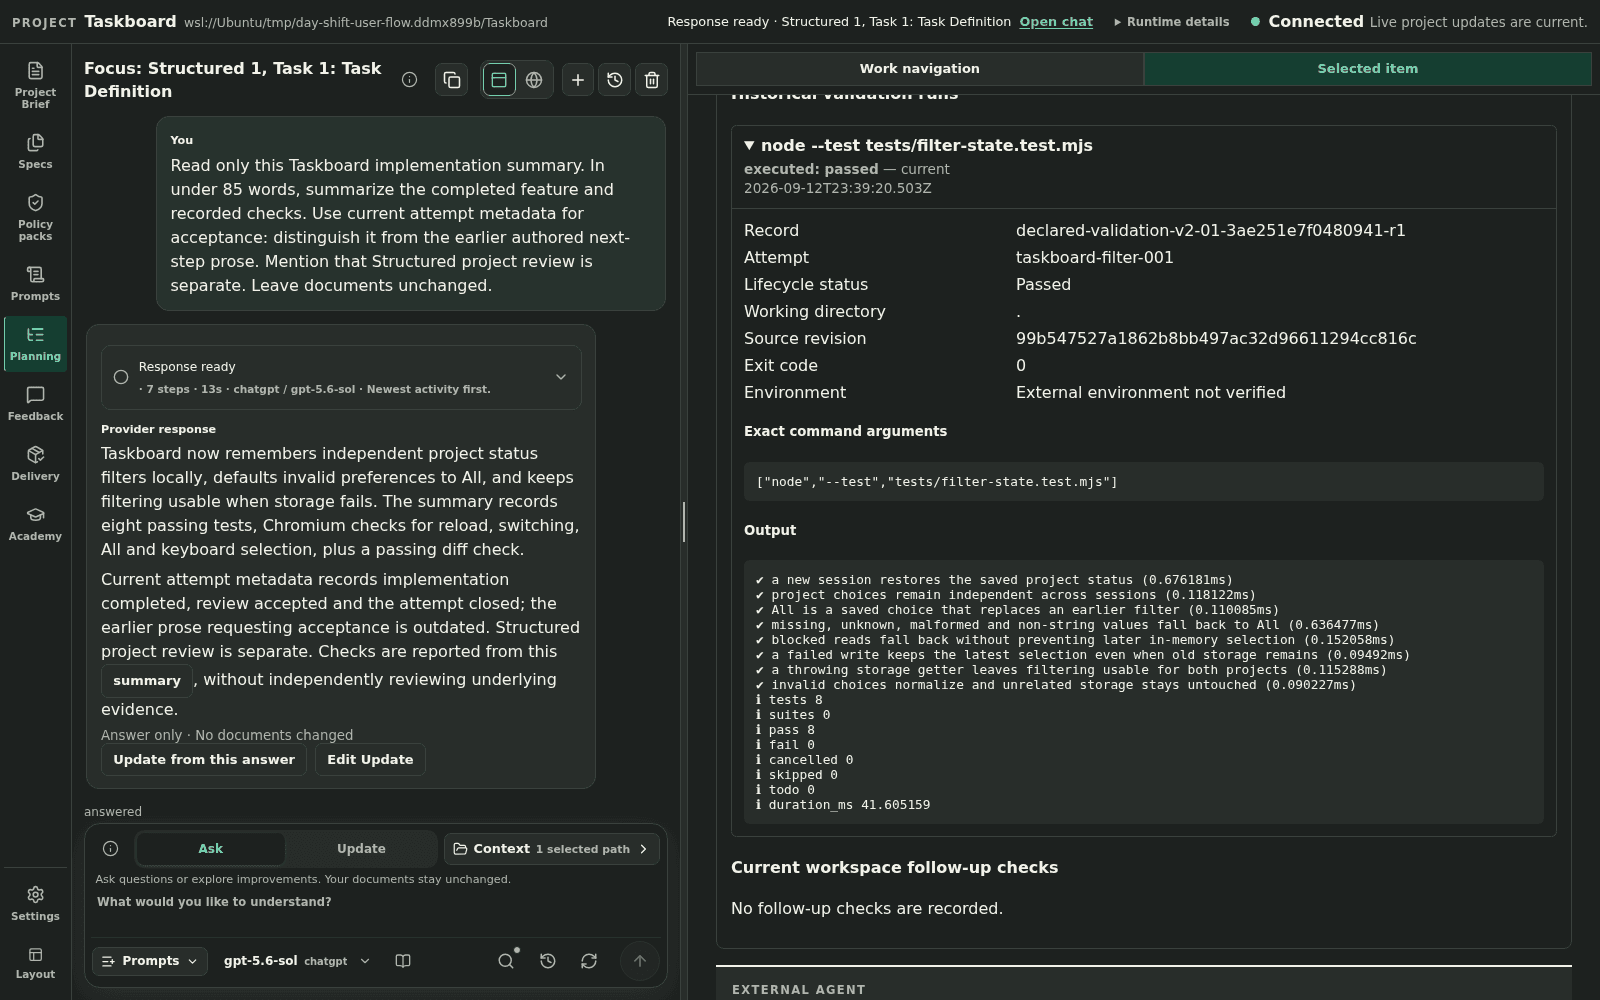Click Exit code value 0
1600x1000 pixels.
click(x=1021, y=366)
